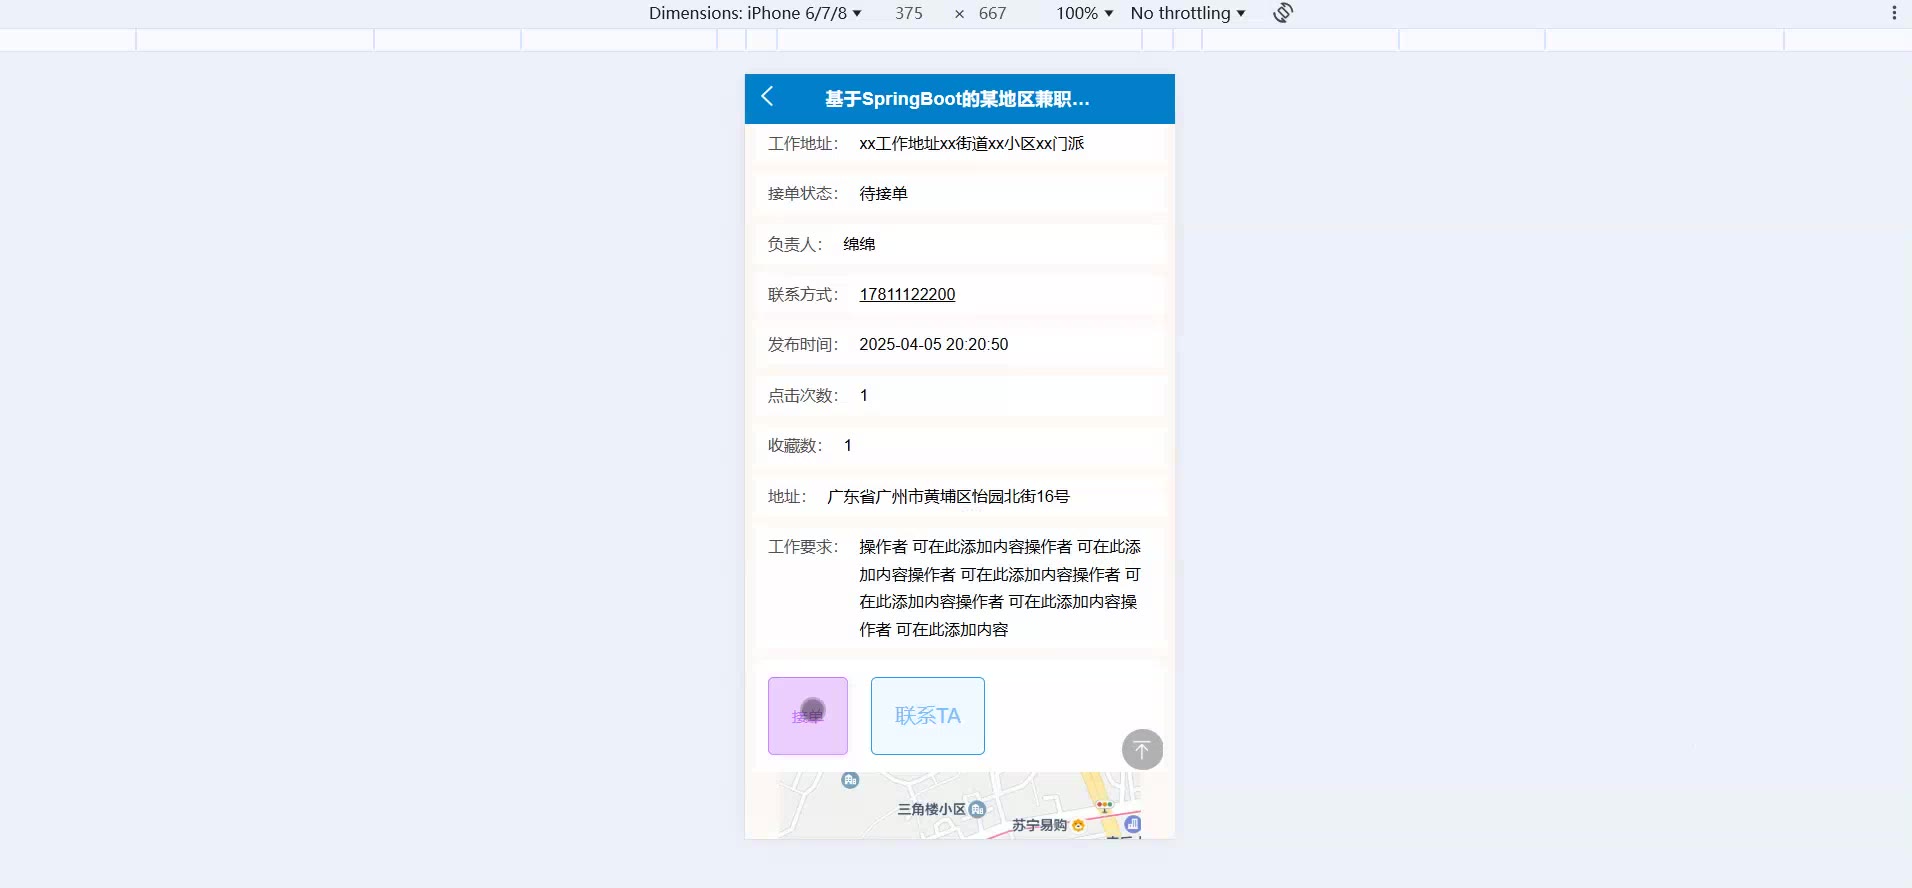This screenshot has height=888, width=1912.
Task: Click the 接单 accept order button
Action: 808,716
